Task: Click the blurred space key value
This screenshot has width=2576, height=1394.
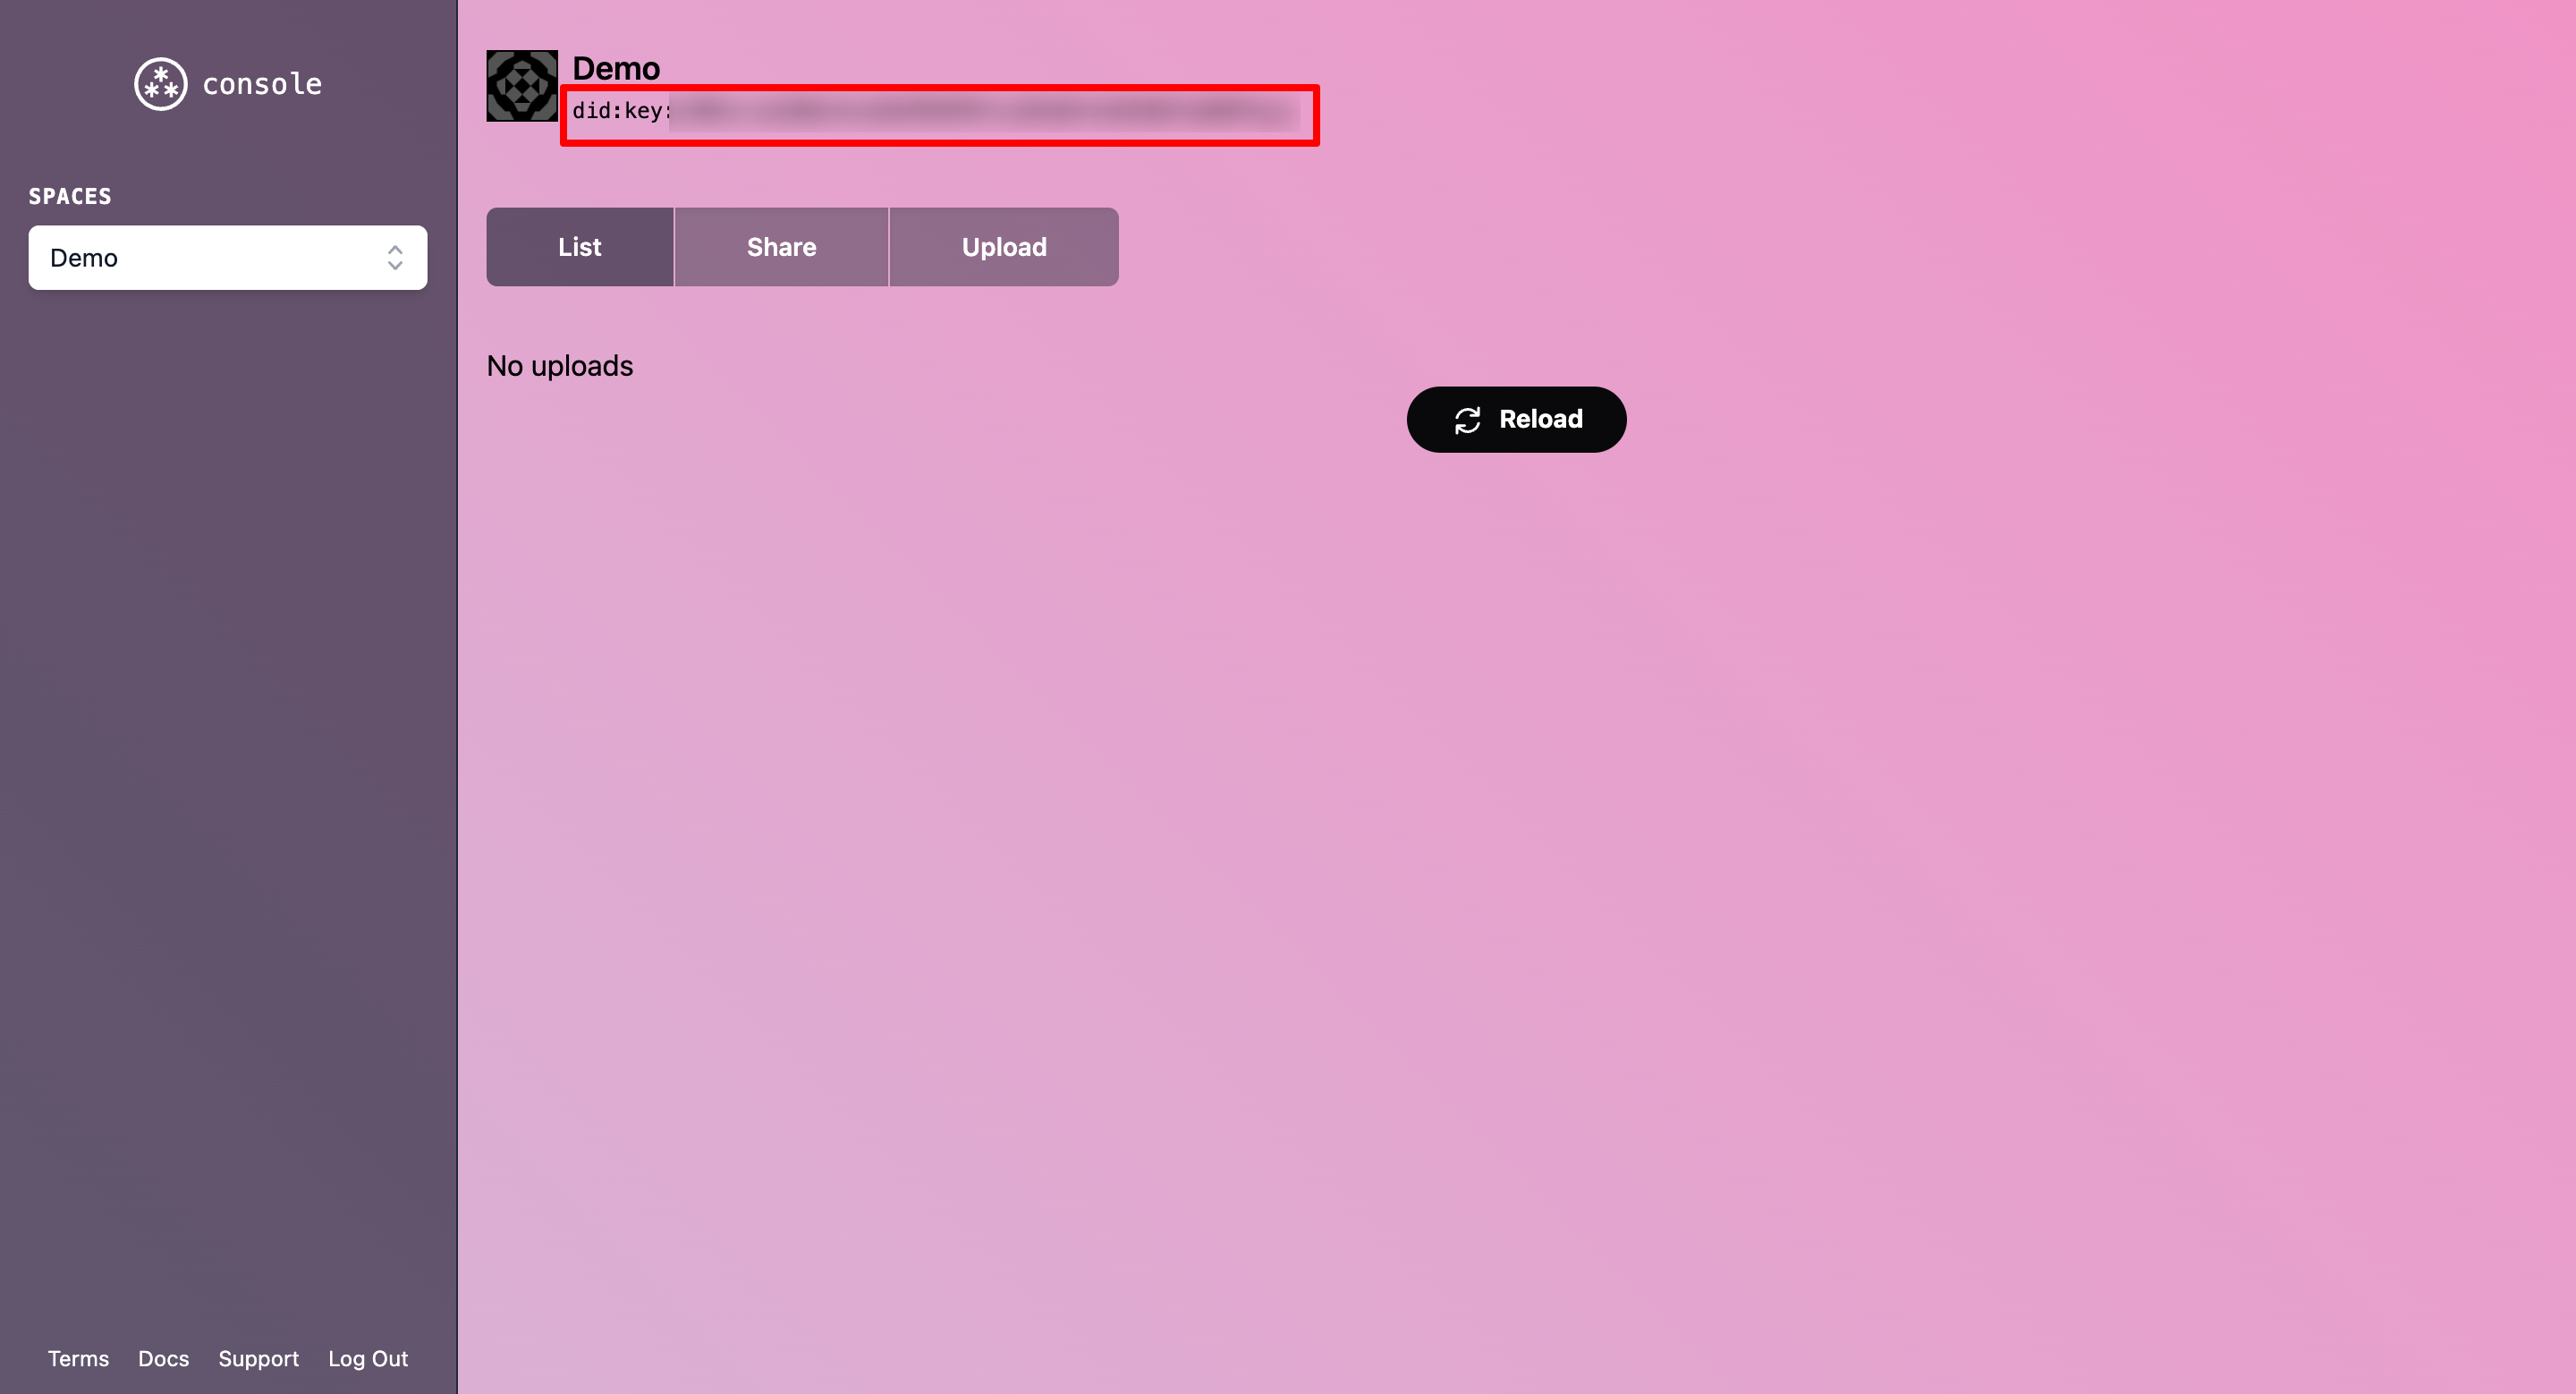Action: pyautogui.click(x=985, y=112)
